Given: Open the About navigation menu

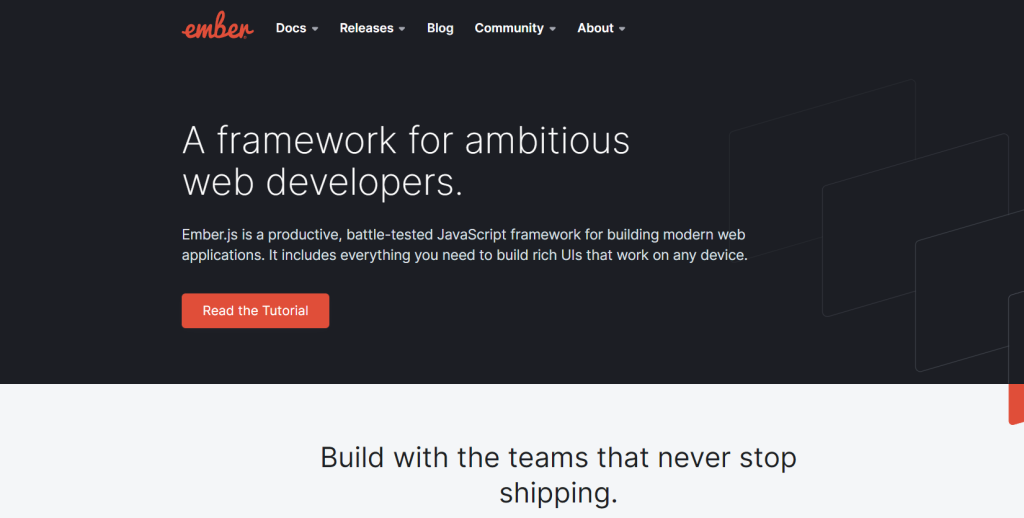Looking at the screenshot, I should coord(595,28).
